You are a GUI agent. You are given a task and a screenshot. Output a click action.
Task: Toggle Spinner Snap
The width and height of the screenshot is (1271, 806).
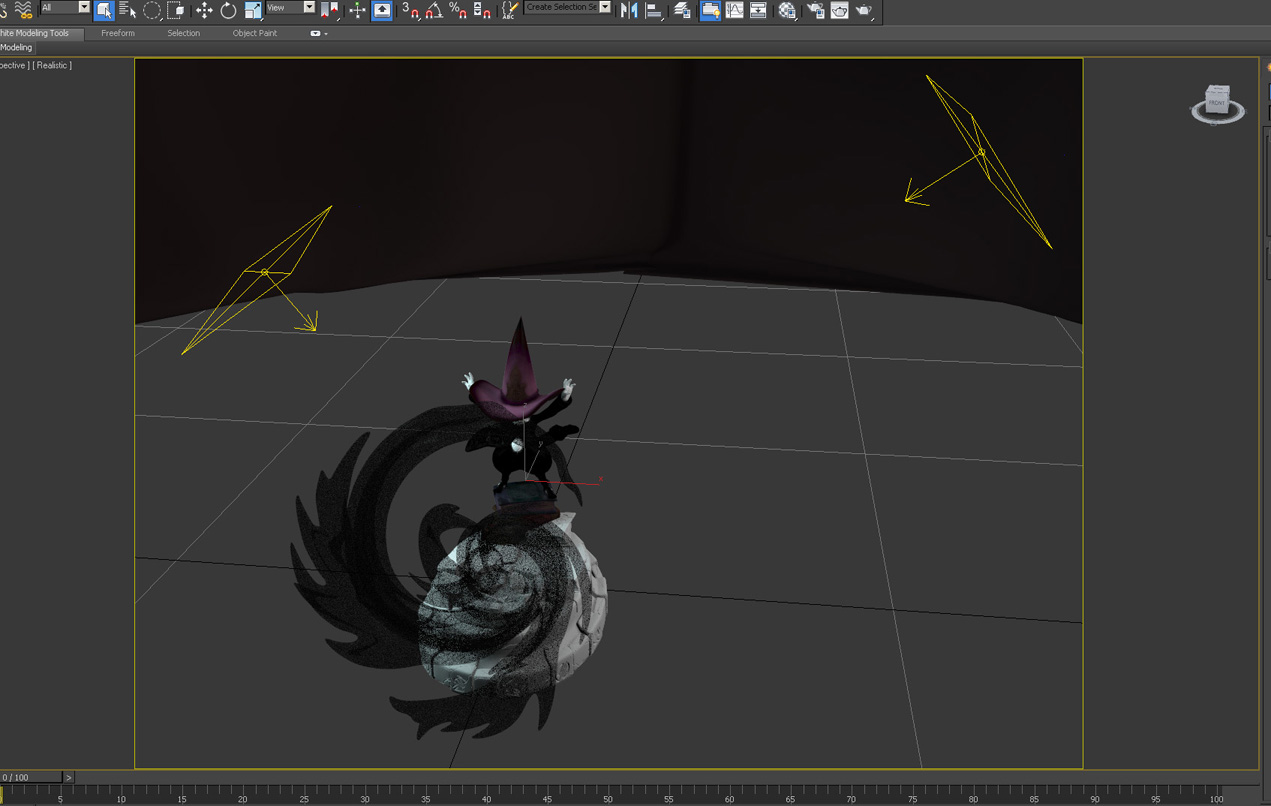click(x=482, y=10)
